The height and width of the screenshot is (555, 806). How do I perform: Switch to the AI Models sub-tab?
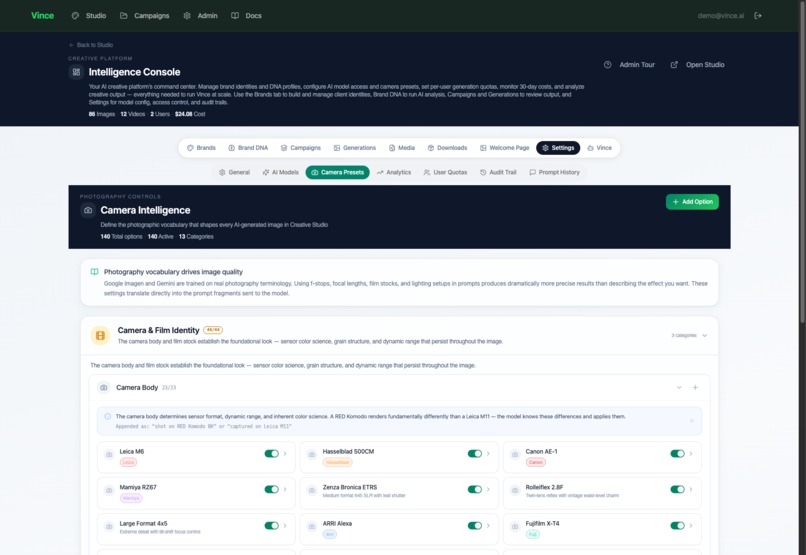(x=281, y=172)
